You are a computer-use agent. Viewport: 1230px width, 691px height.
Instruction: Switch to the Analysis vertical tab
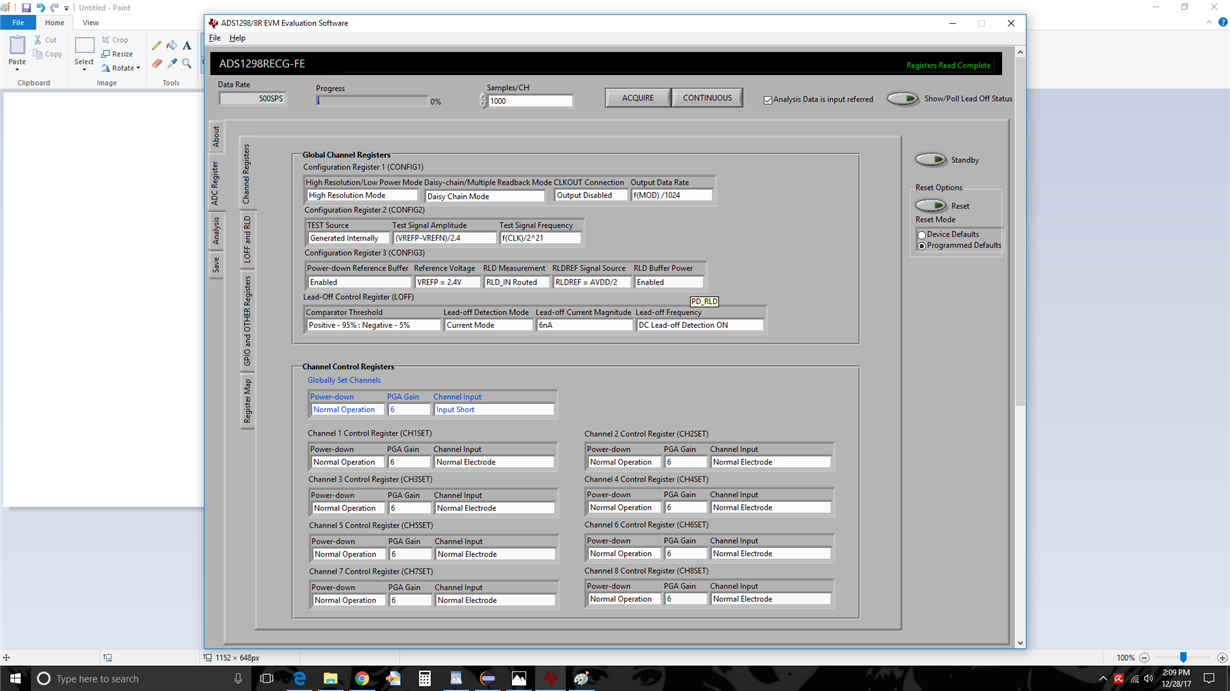tap(215, 232)
